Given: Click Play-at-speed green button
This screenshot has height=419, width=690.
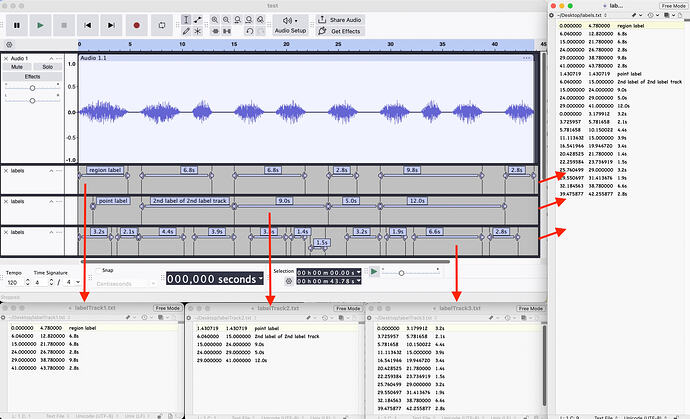Looking at the screenshot, I should pos(374,272).
